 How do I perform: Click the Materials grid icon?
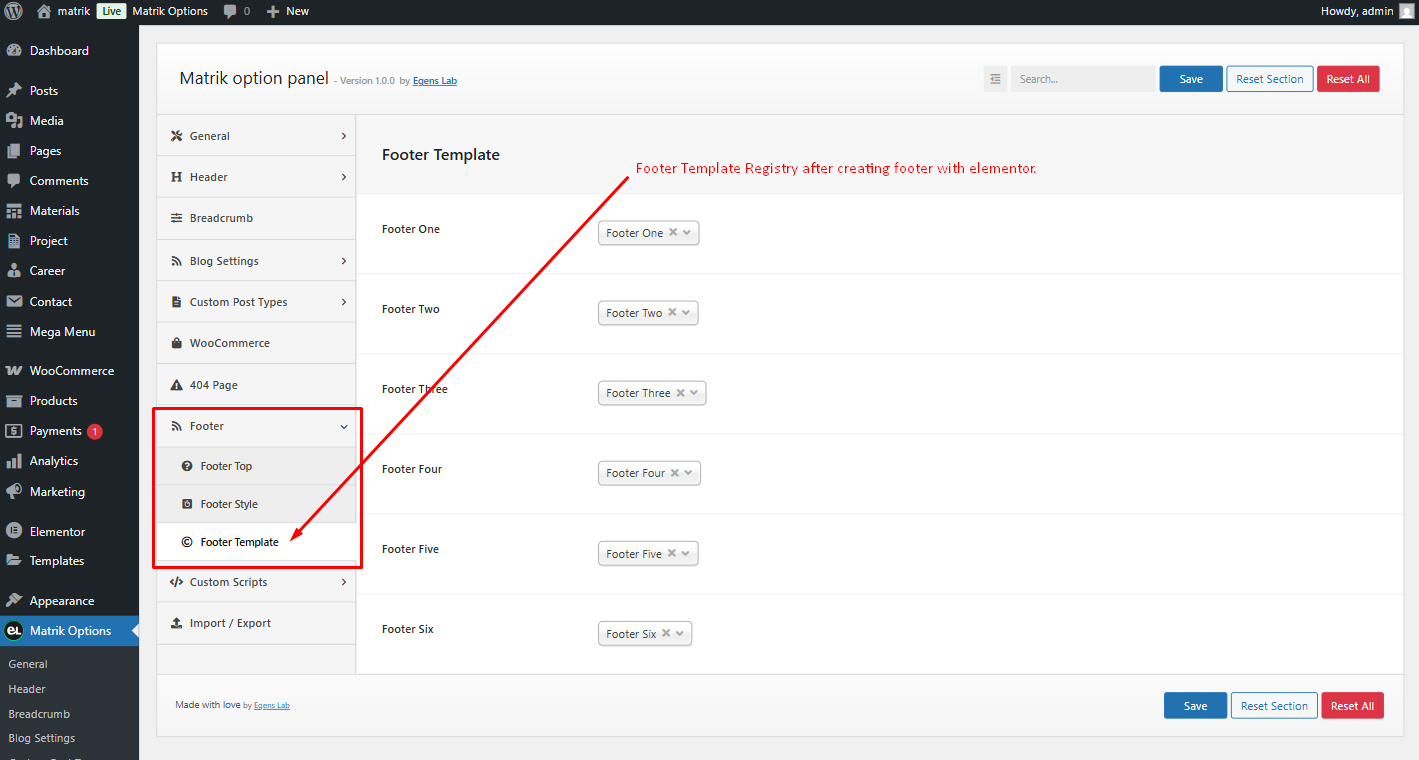coord(14,211)
